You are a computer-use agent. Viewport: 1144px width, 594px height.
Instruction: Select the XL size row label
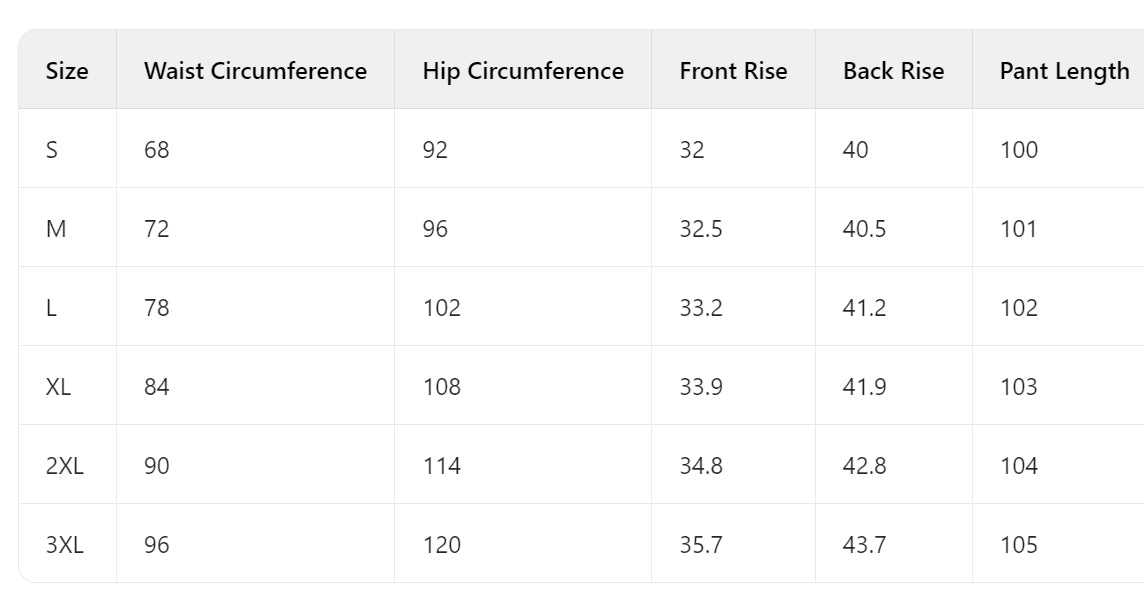click(58, 387)
